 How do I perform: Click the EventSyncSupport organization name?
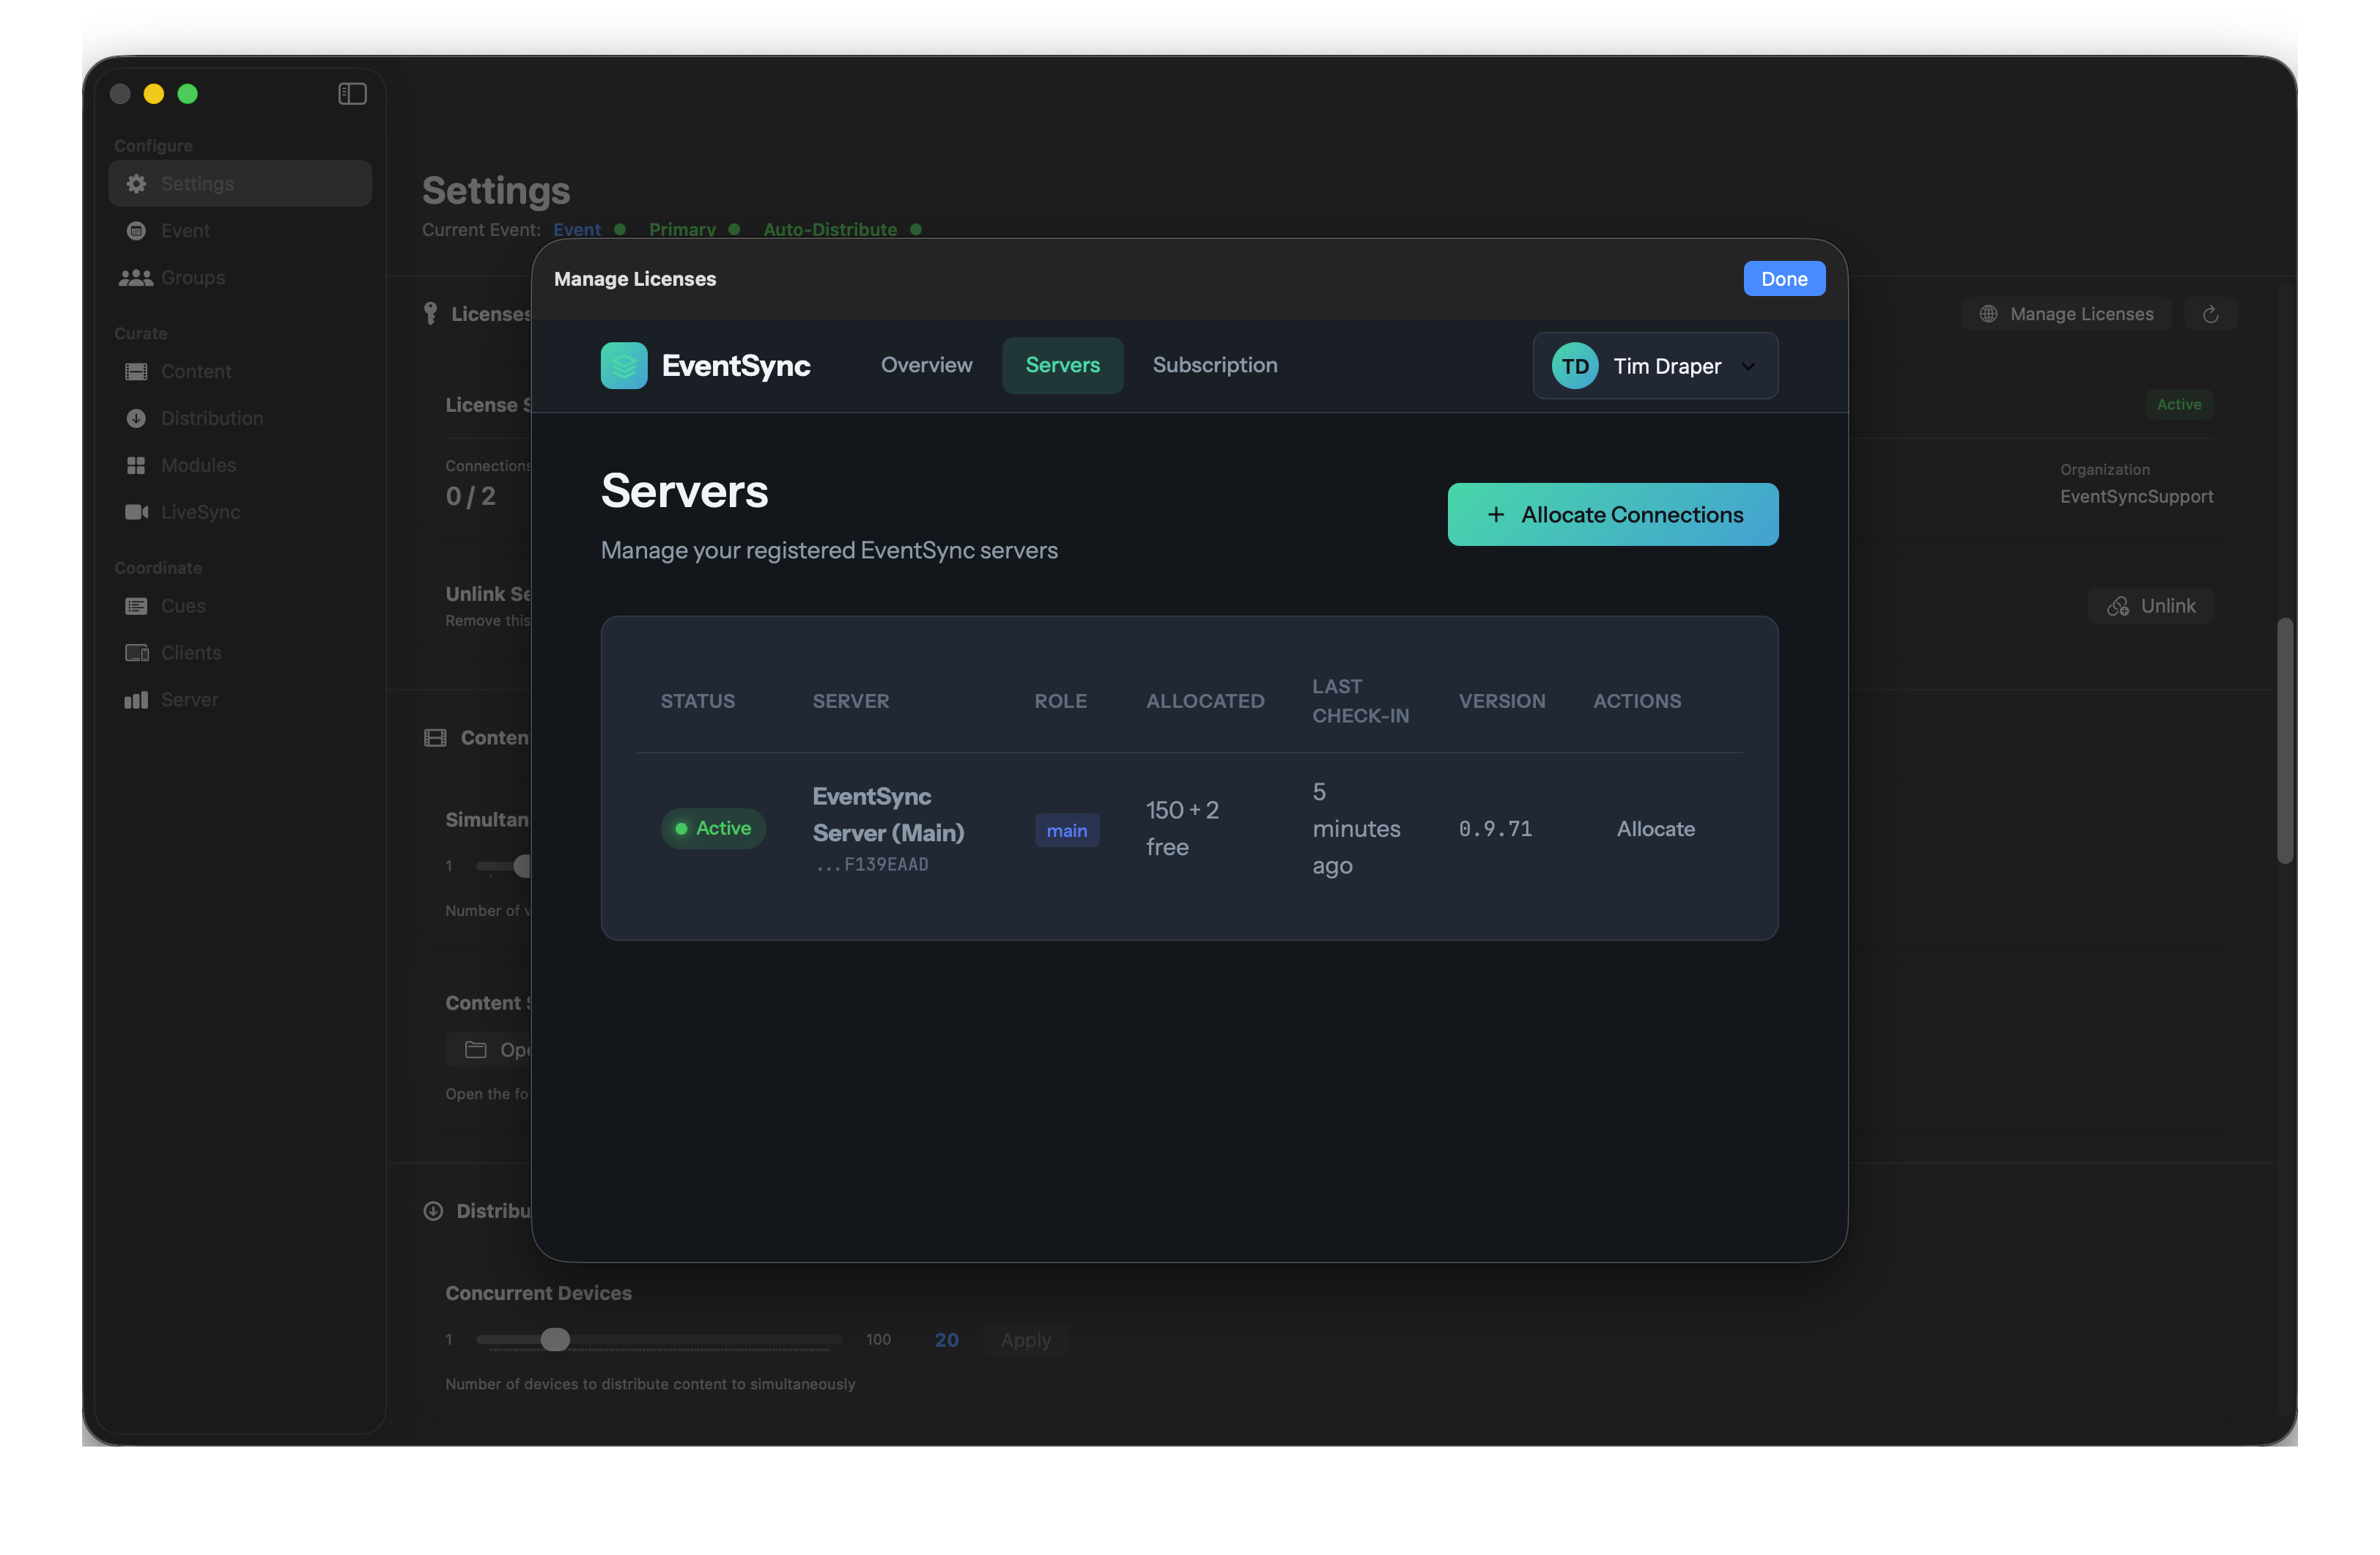pos(2136,497)
